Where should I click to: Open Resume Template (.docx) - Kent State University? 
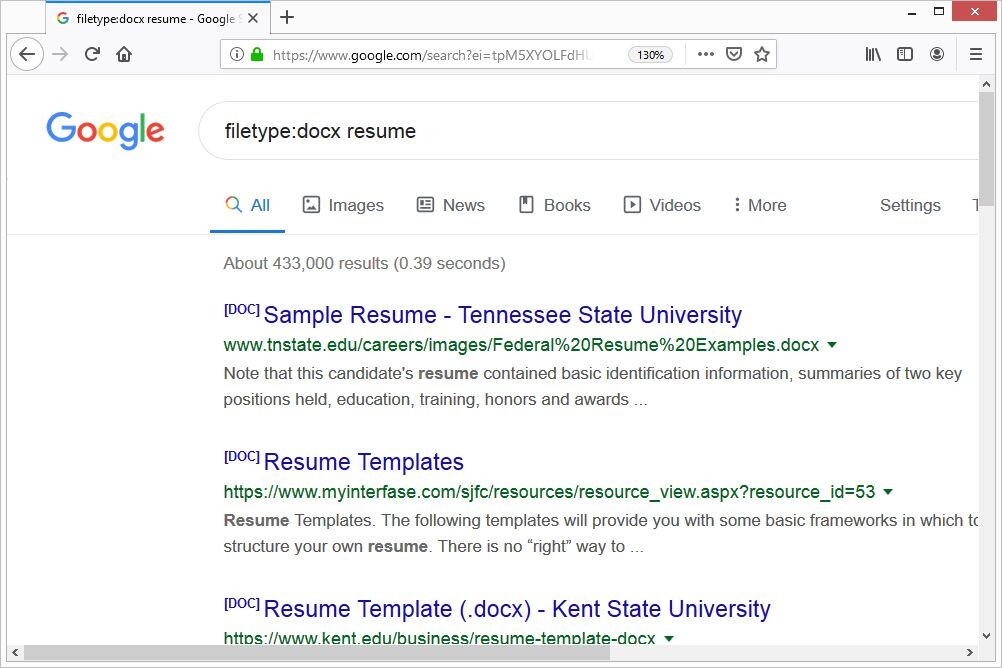click(517, 609)
